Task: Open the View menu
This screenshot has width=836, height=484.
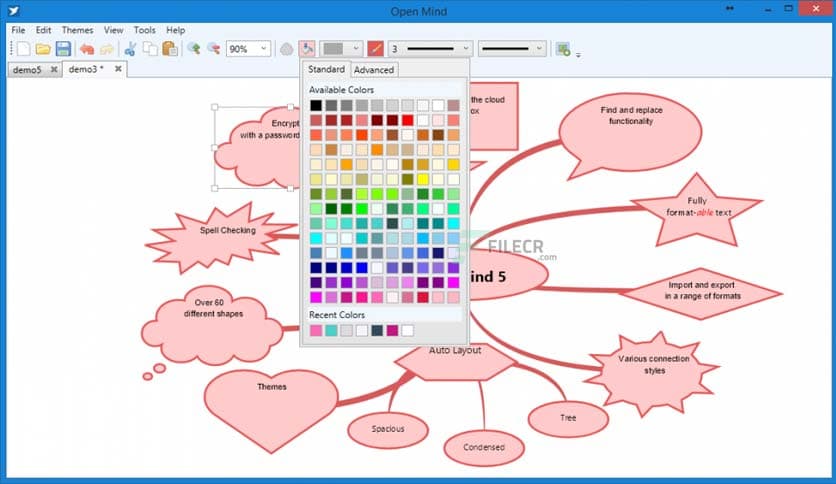Action: click(x=113, y=30)
